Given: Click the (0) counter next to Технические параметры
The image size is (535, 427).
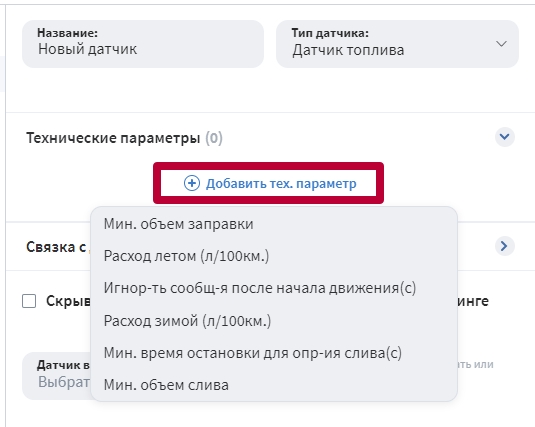Looking at the screenshot, I should pyautogui.click(x=214, y=138).
